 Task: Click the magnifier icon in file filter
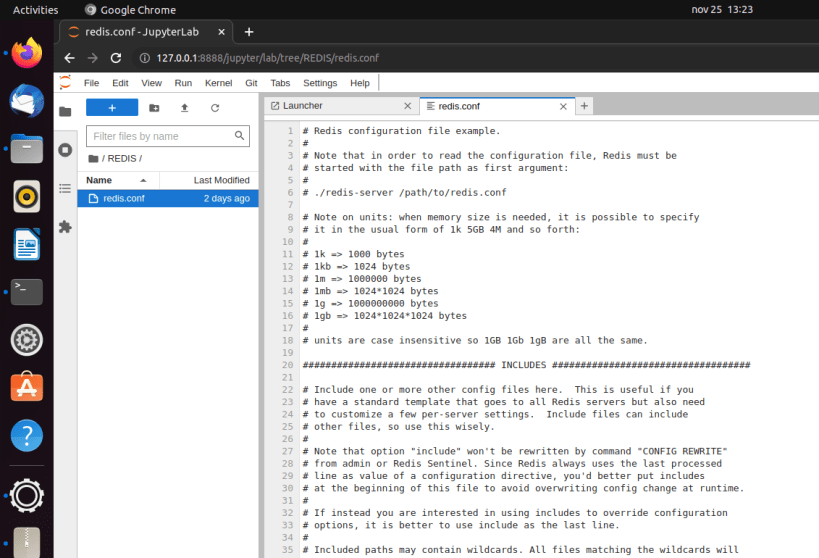pos(239,136)
